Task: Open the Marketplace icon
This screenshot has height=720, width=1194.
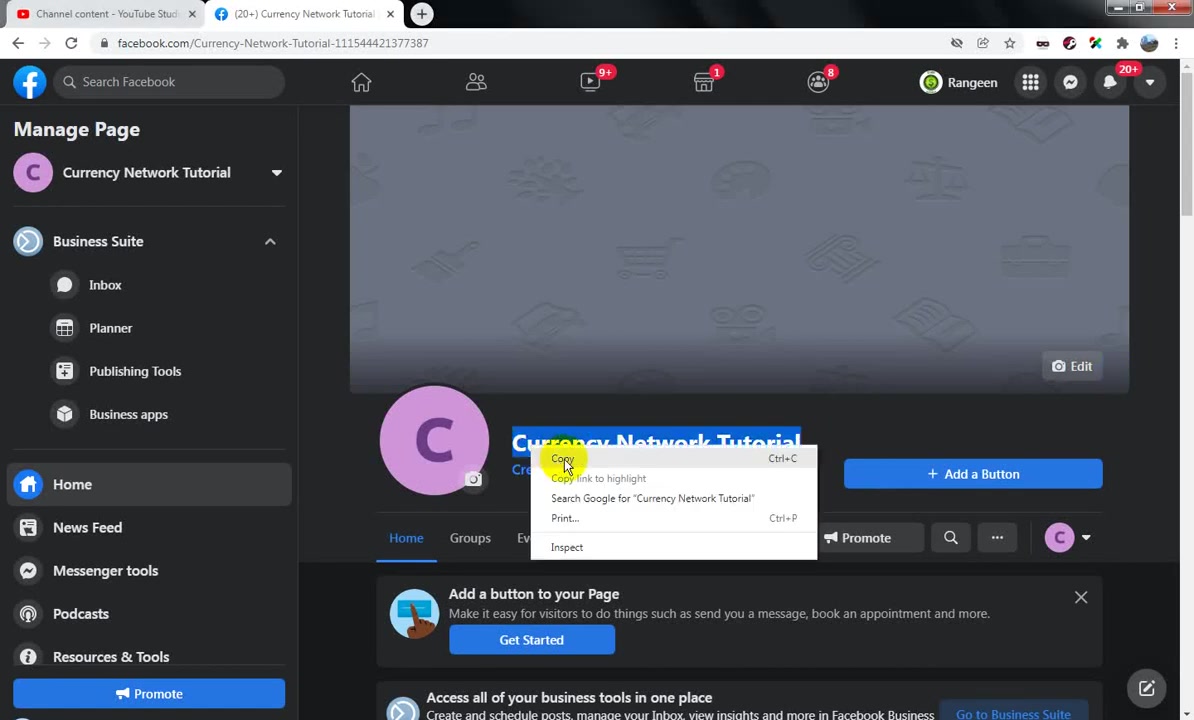Action: pyautogui.click(x=704, y=82)
